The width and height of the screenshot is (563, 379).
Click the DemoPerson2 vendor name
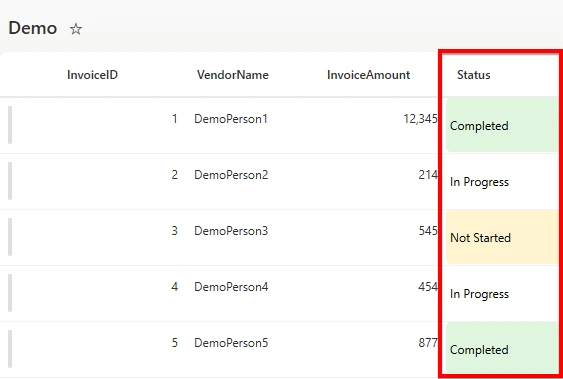click(x=231, y=175)
